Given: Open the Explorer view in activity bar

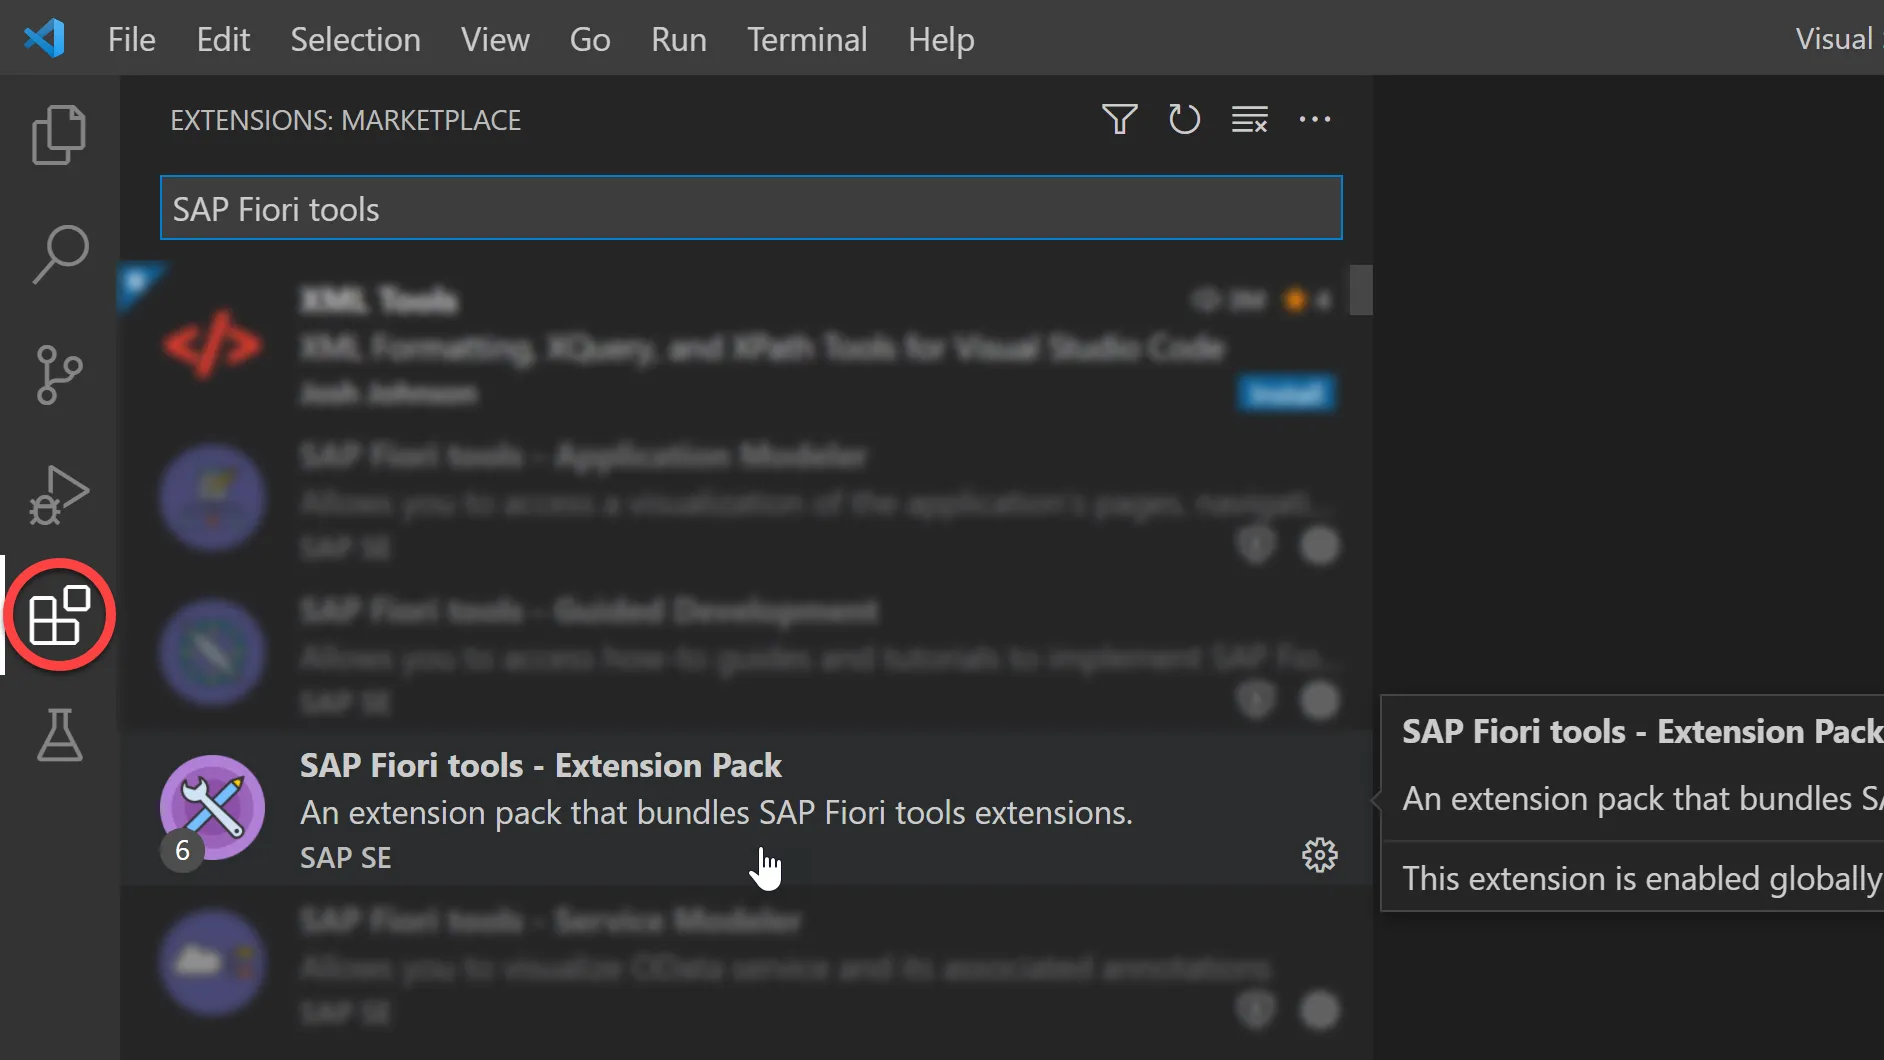Looking at the screenshot, I should pos(59,134).
